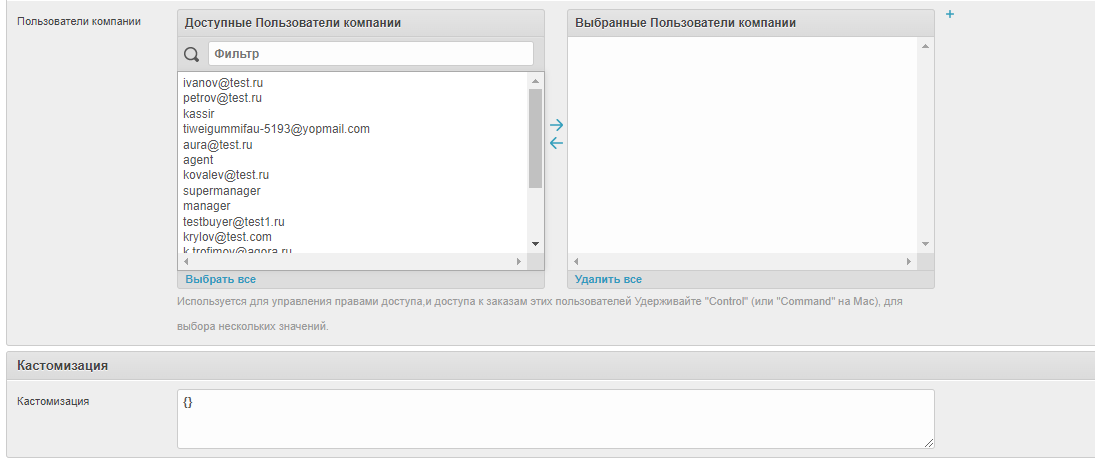
Task: Click the left arrow to remove users
Action: coord(557,143)
